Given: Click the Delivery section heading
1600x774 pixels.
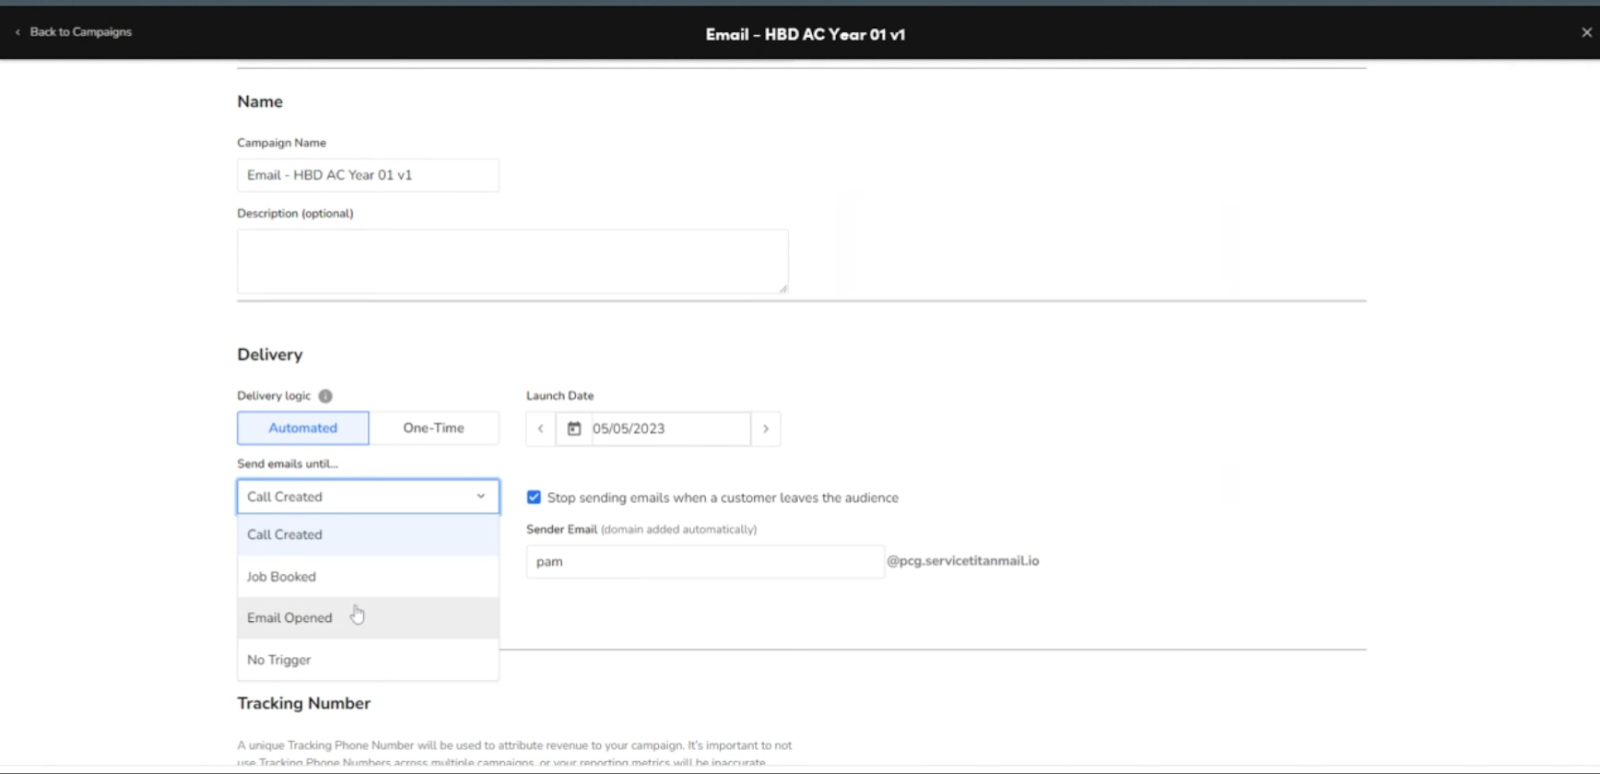Looking at the screenshot, I should (270, 354).
